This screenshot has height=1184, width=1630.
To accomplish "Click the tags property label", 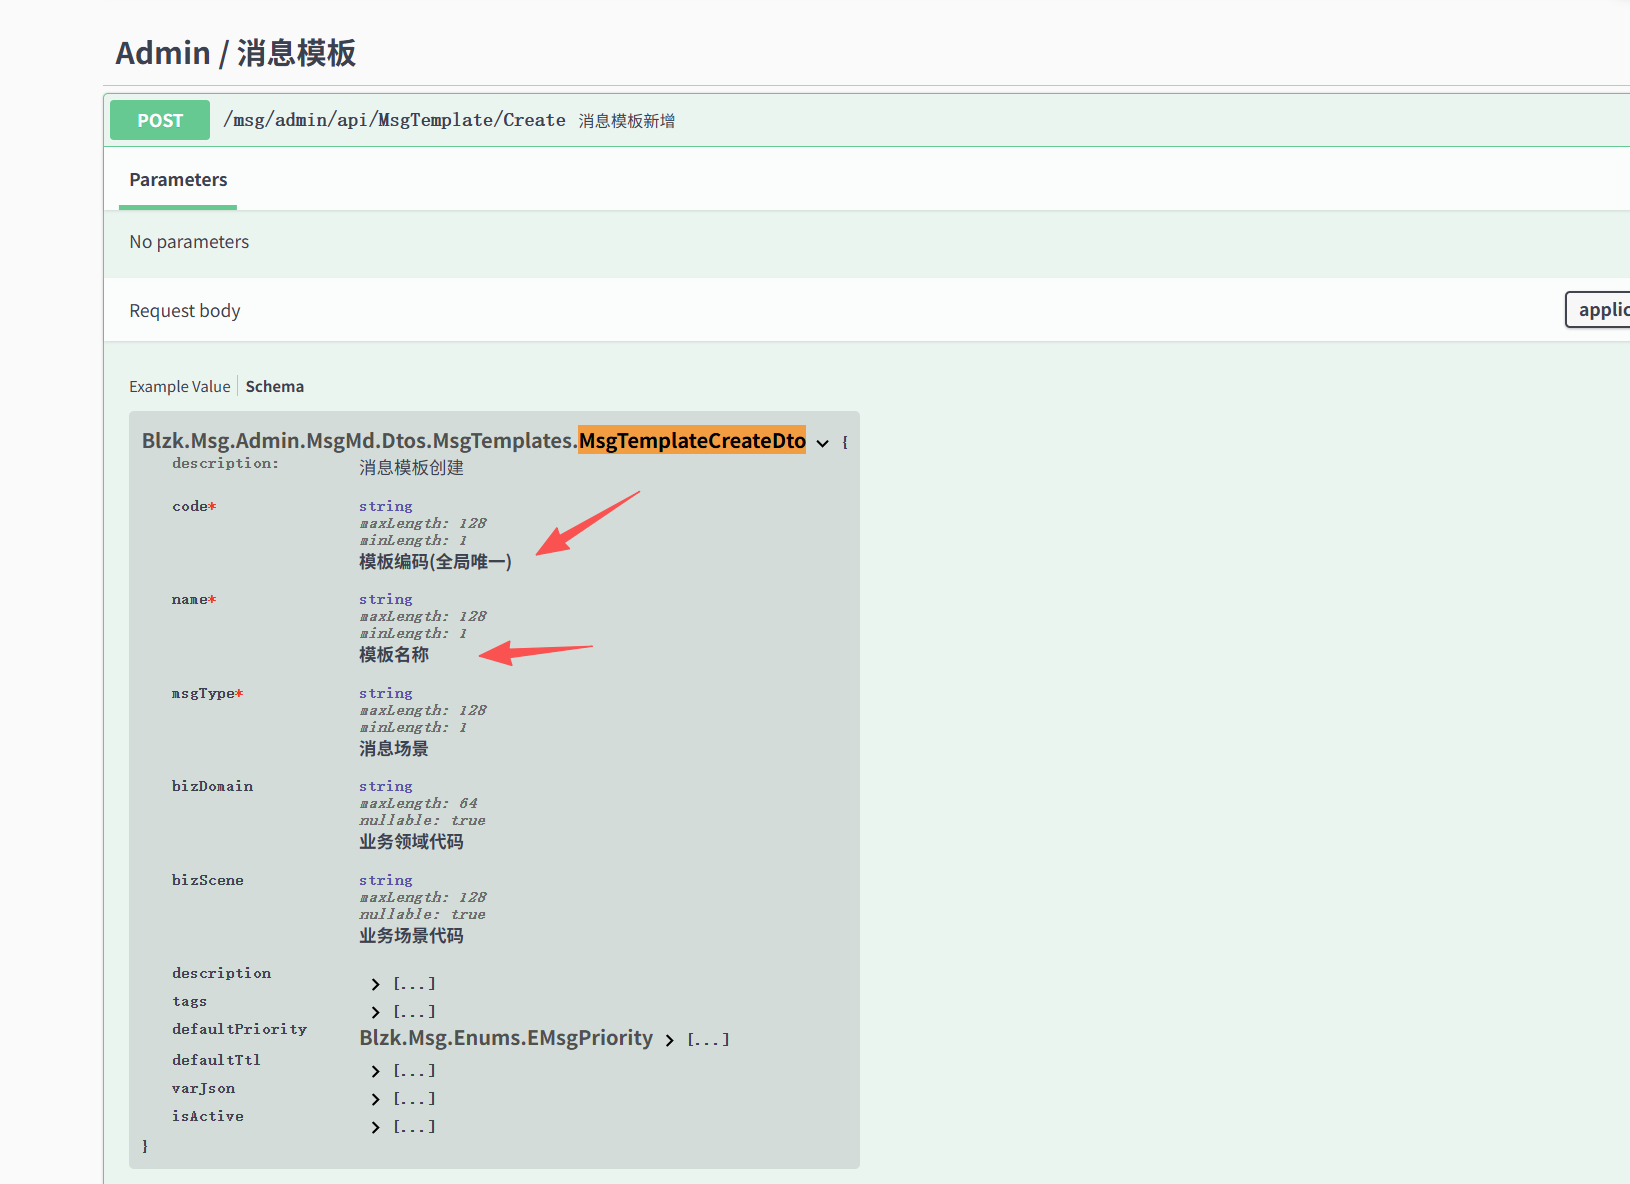I will click(189, 1002).
